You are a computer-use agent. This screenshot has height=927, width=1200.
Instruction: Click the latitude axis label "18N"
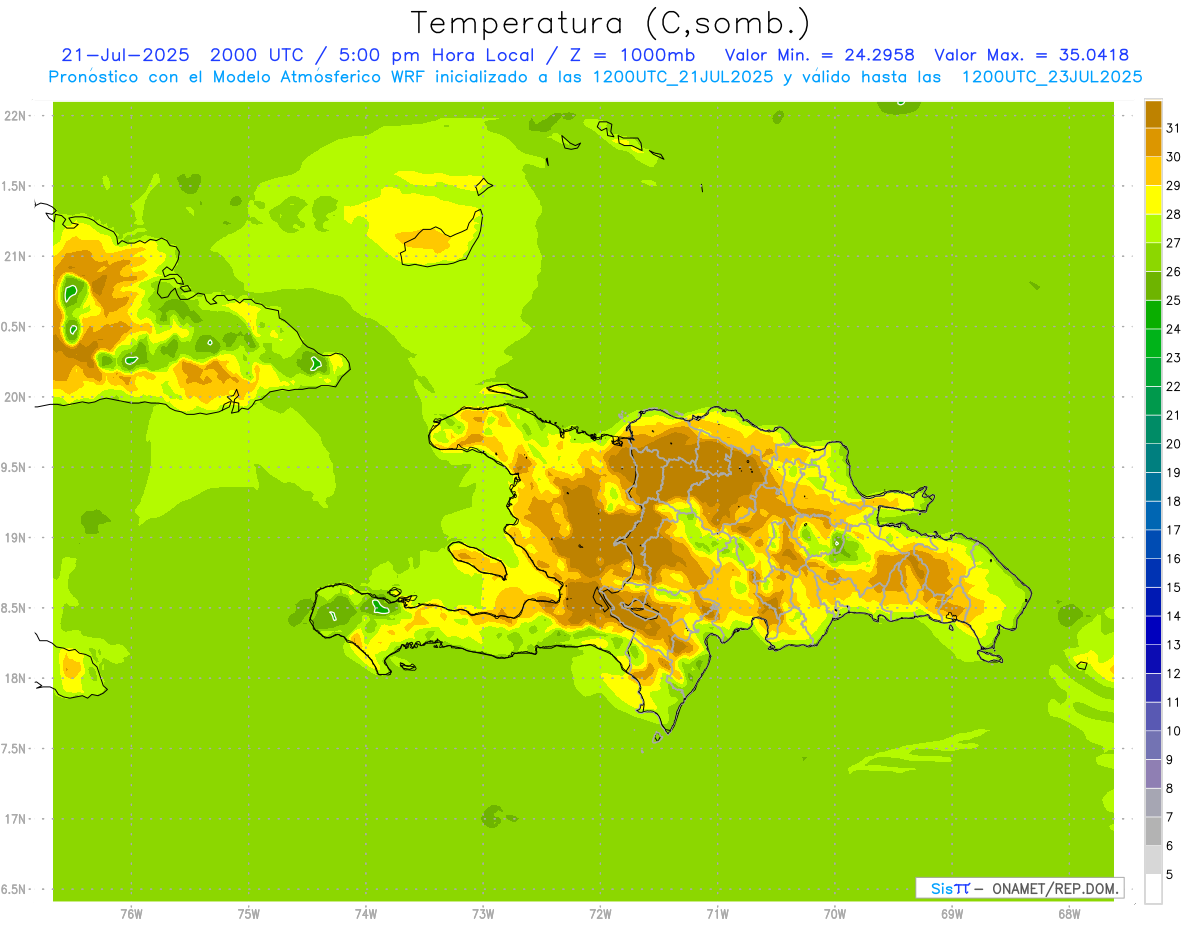tap(15, 678)
